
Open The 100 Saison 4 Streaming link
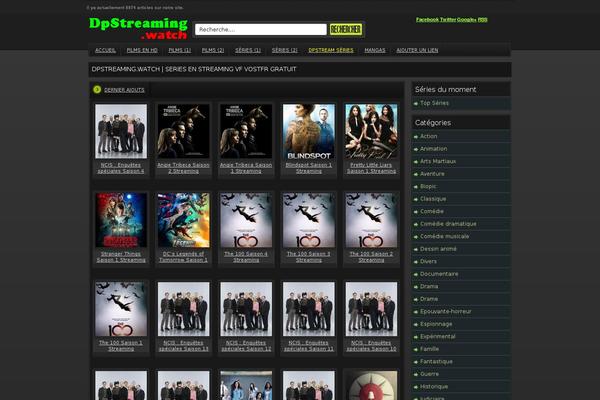(246, 257)
